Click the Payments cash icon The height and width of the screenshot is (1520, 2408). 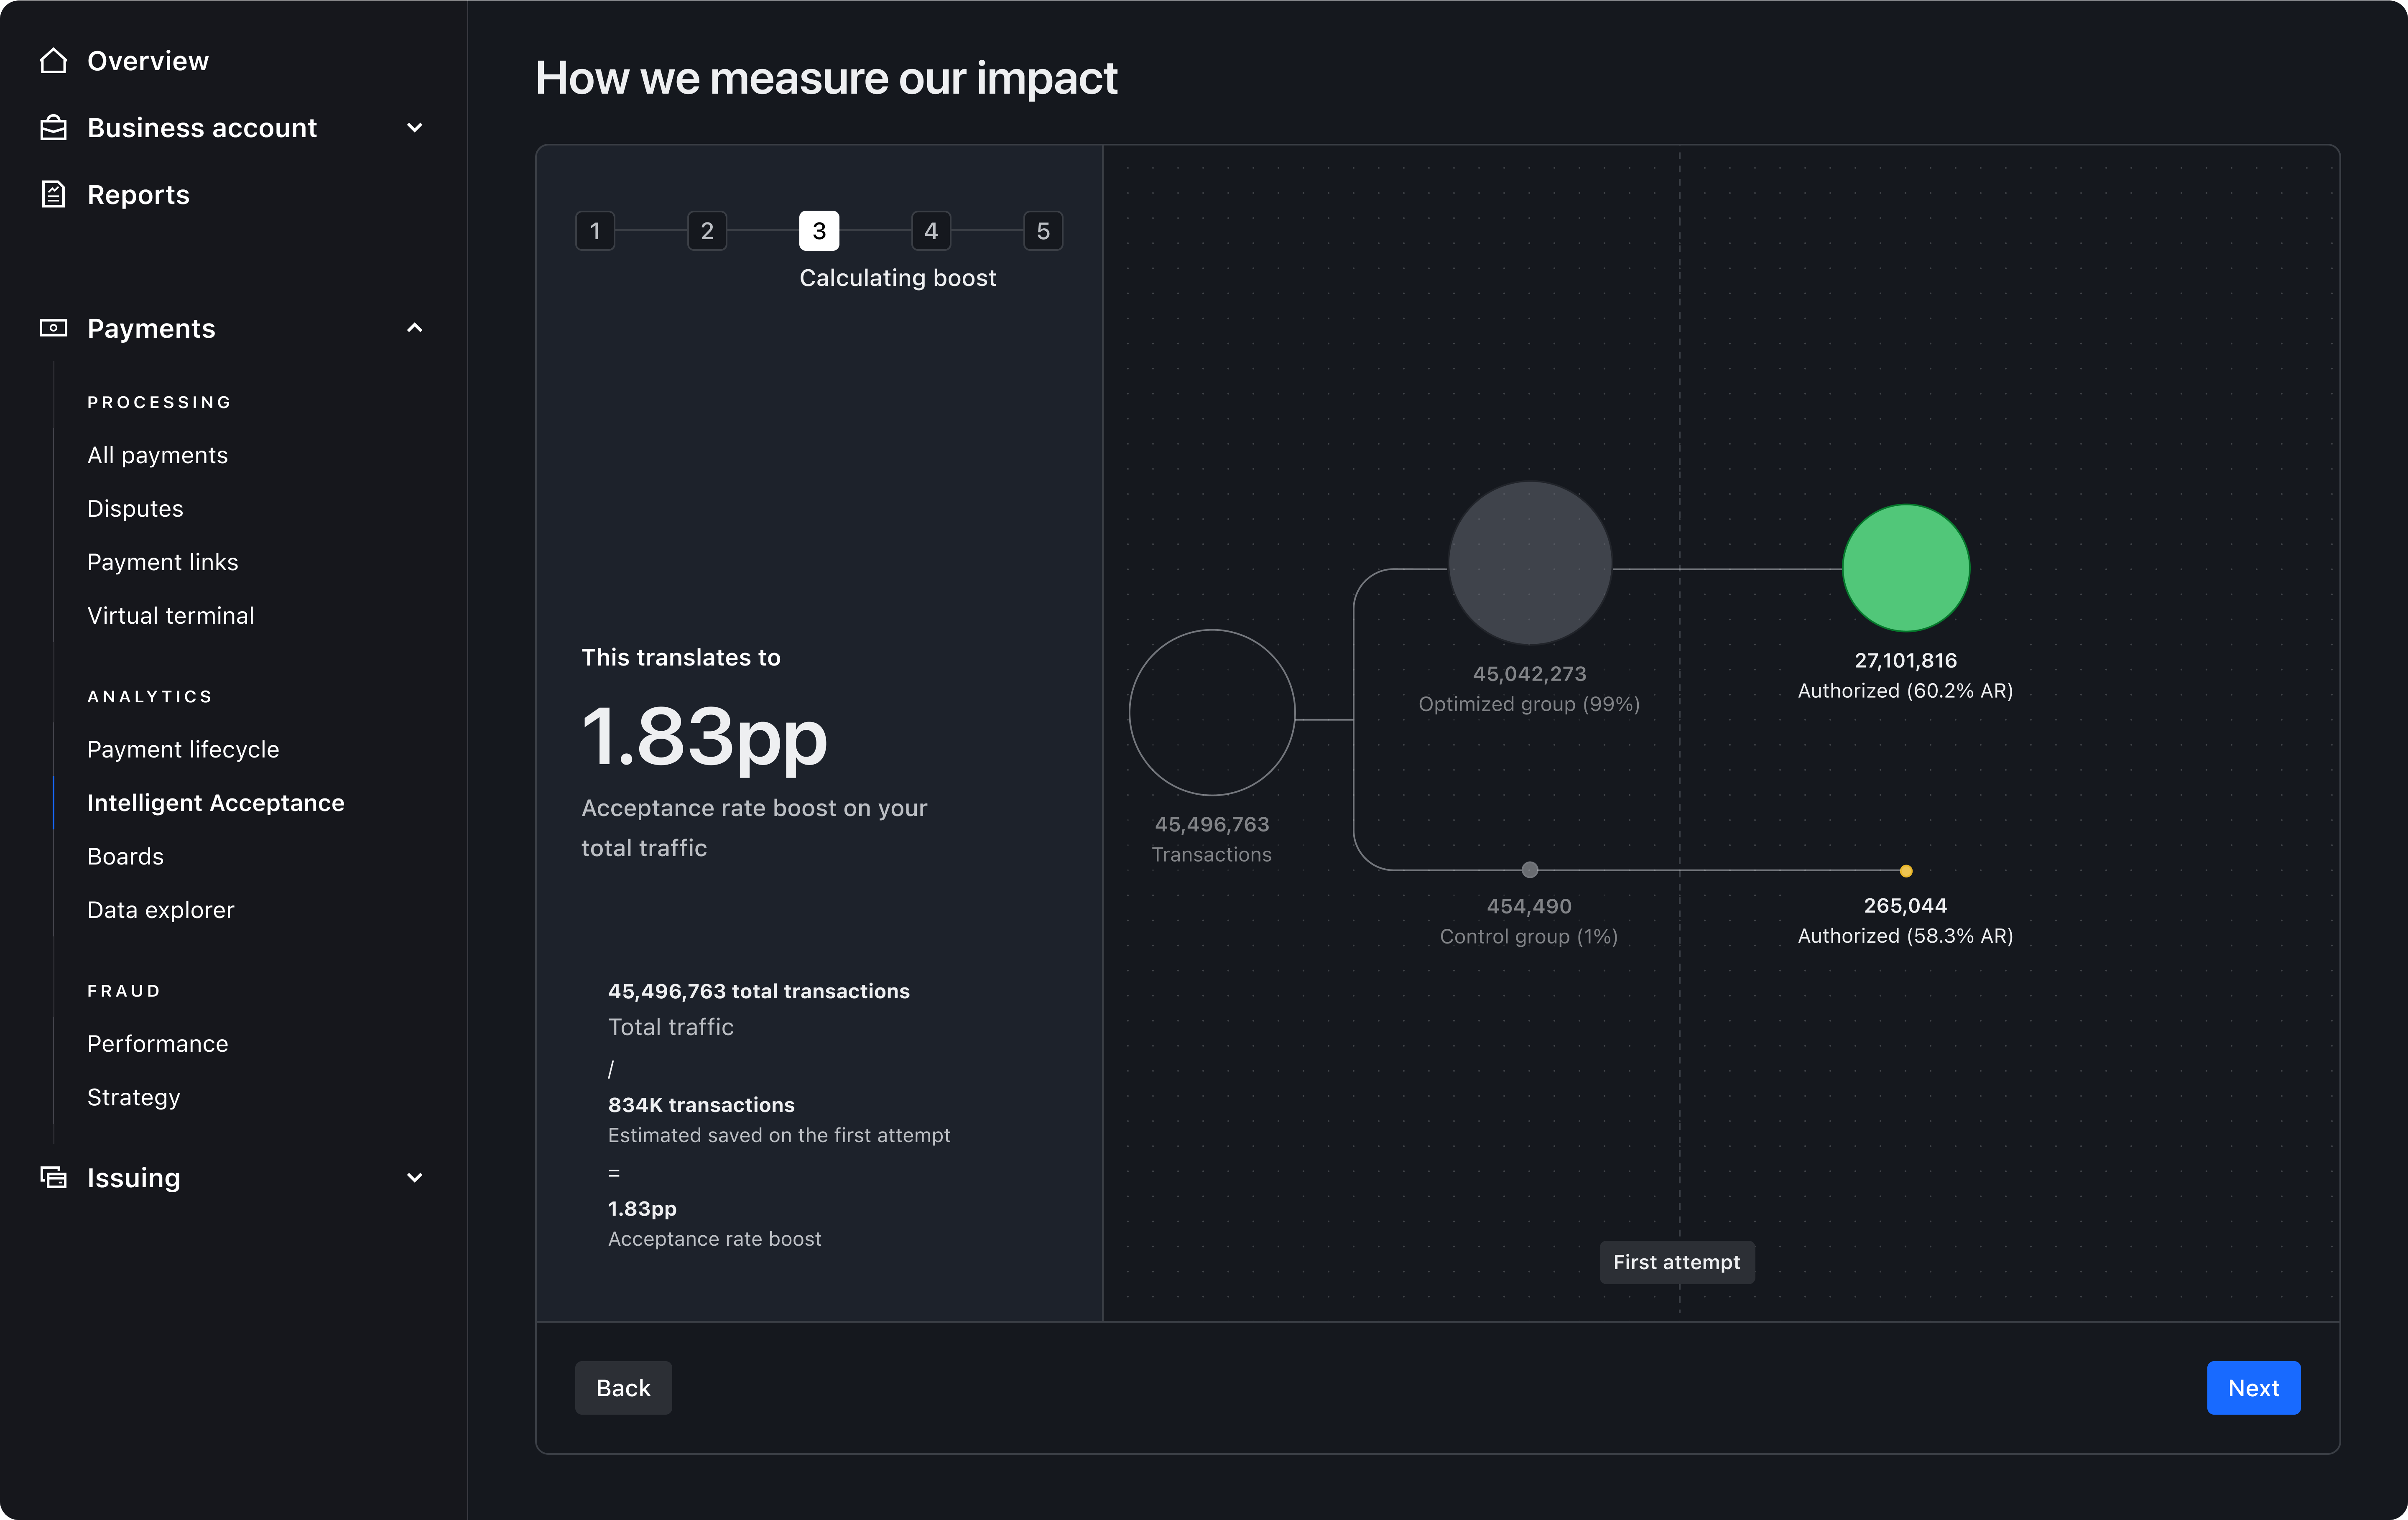(x=53, y=328)
